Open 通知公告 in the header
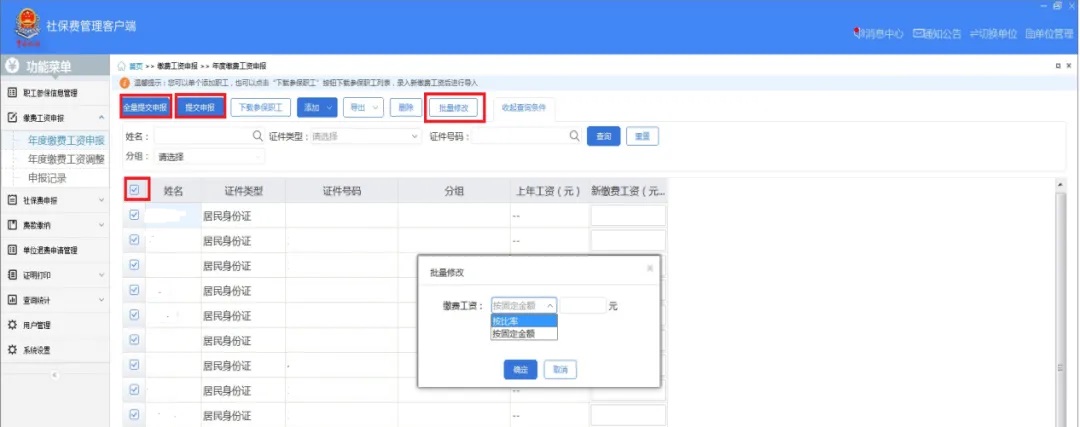Viewport: 1080px width, 427px height. (x=938, y=33)
